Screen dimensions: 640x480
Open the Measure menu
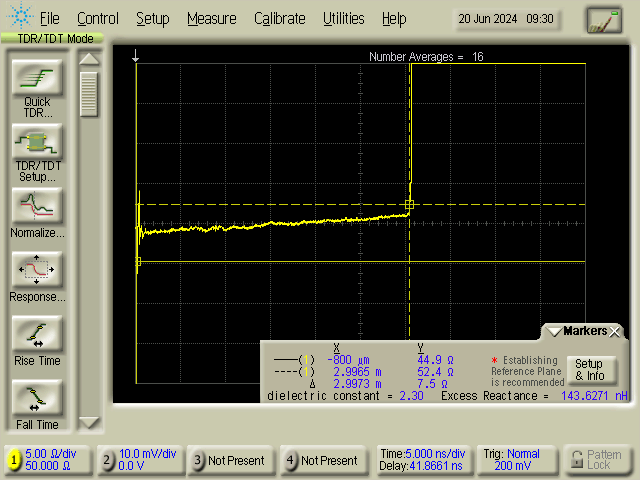pyautogui.click(x=211, y=19)
